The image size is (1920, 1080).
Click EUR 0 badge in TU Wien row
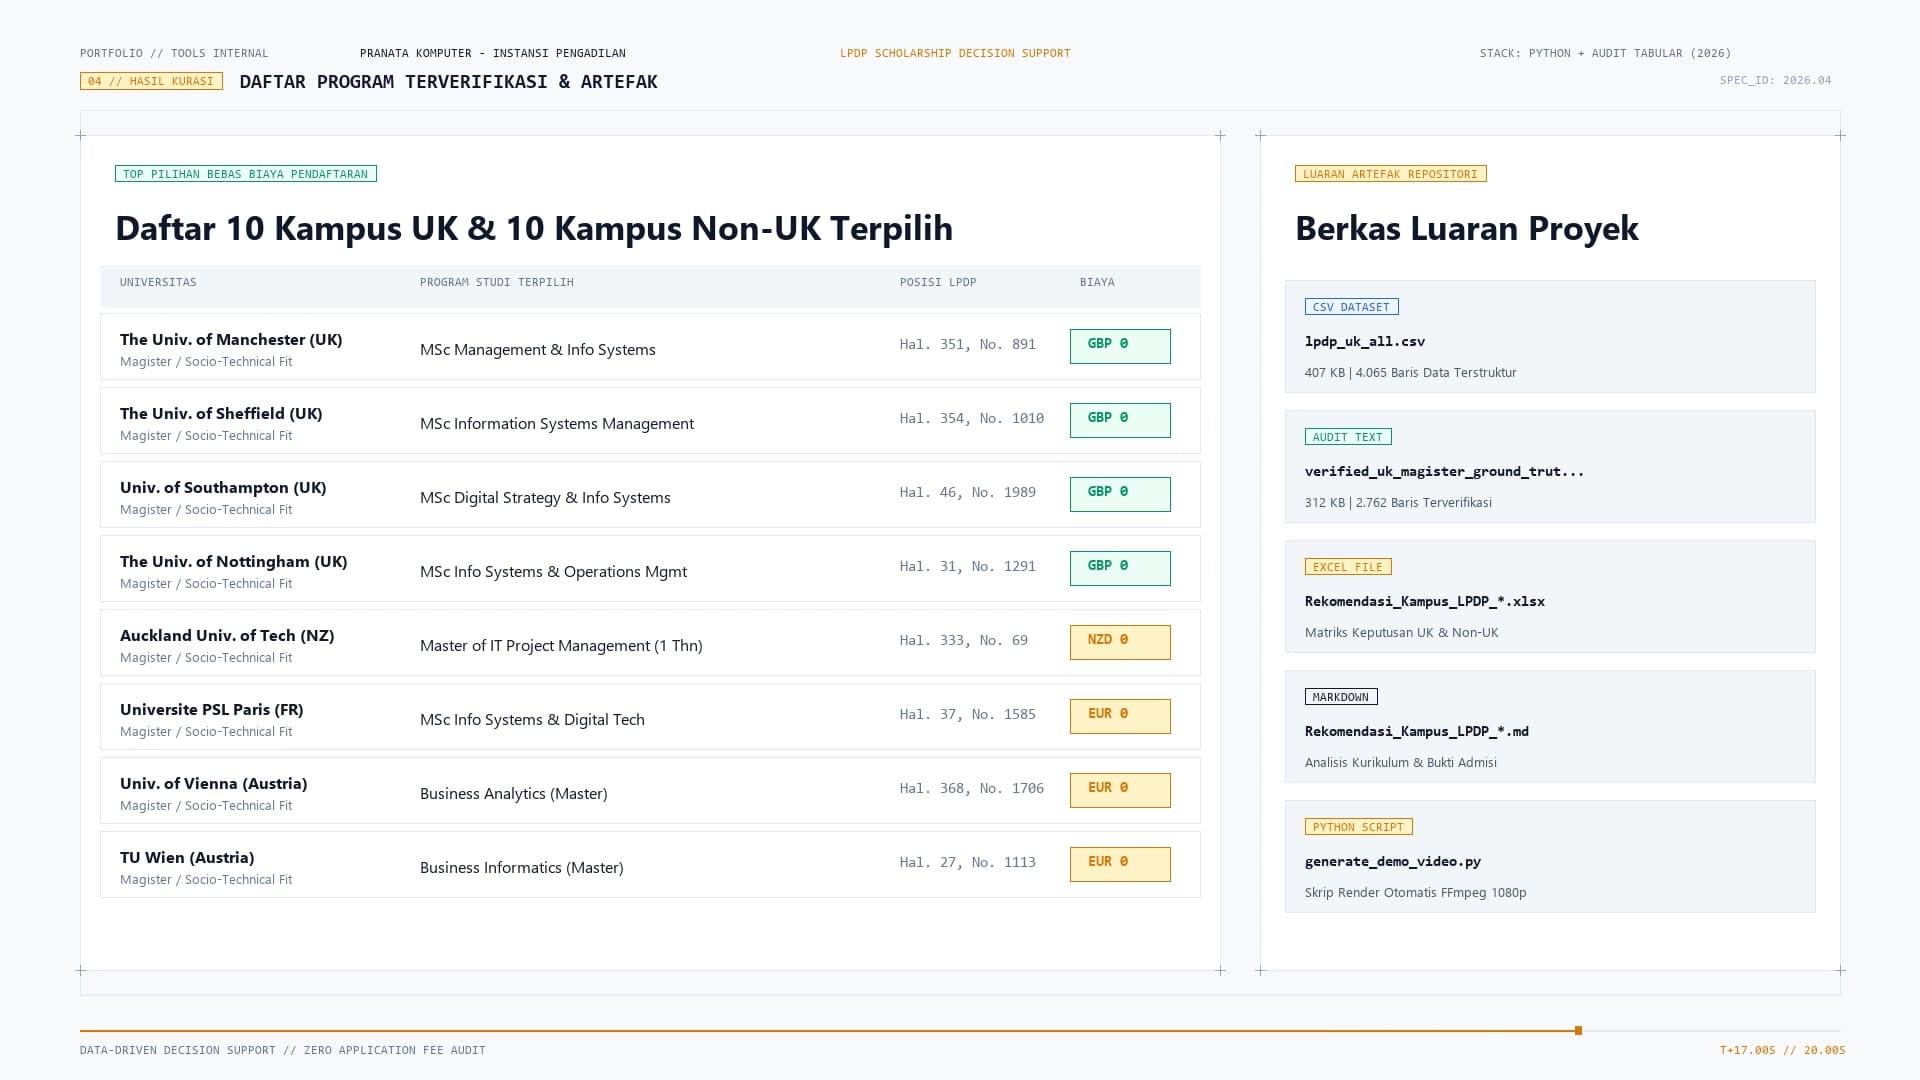tap(1120, 864)
